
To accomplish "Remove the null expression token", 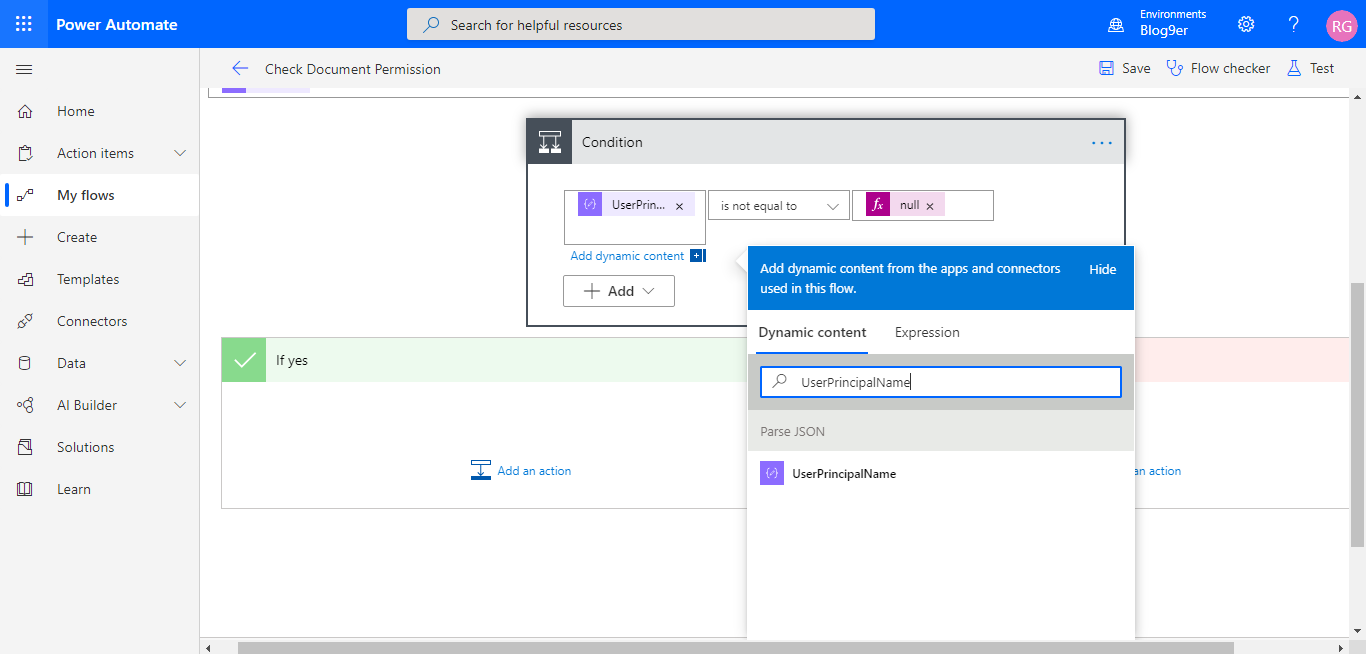I will (929, 206).
